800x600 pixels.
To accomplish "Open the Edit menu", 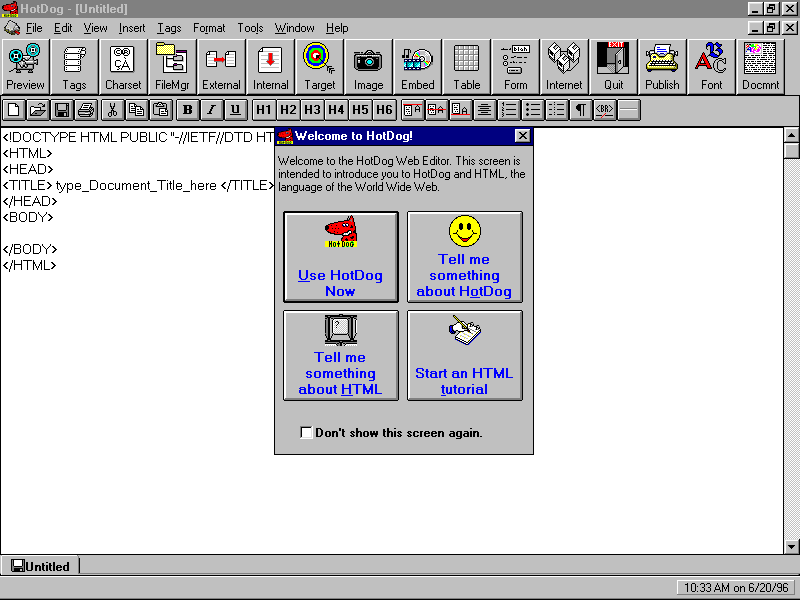I will pos(63,28).
